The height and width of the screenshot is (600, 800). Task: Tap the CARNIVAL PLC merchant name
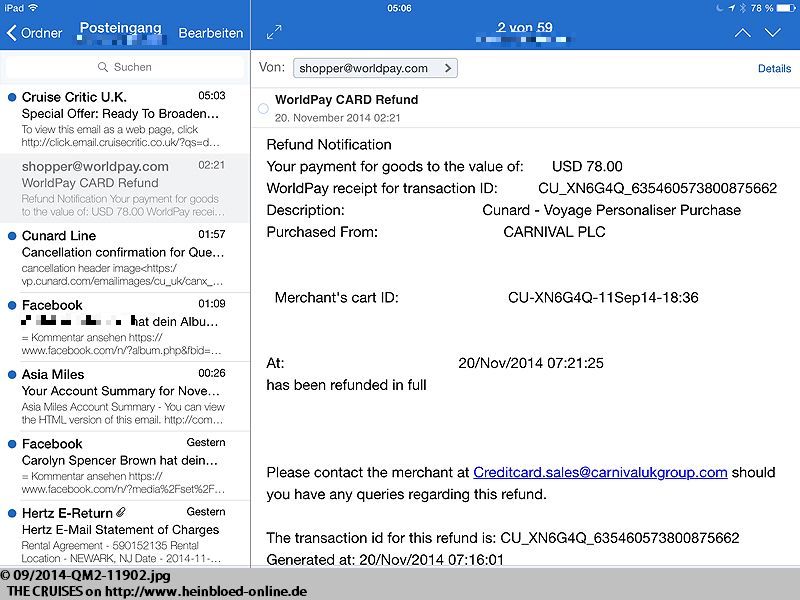[x=554, y=232]
